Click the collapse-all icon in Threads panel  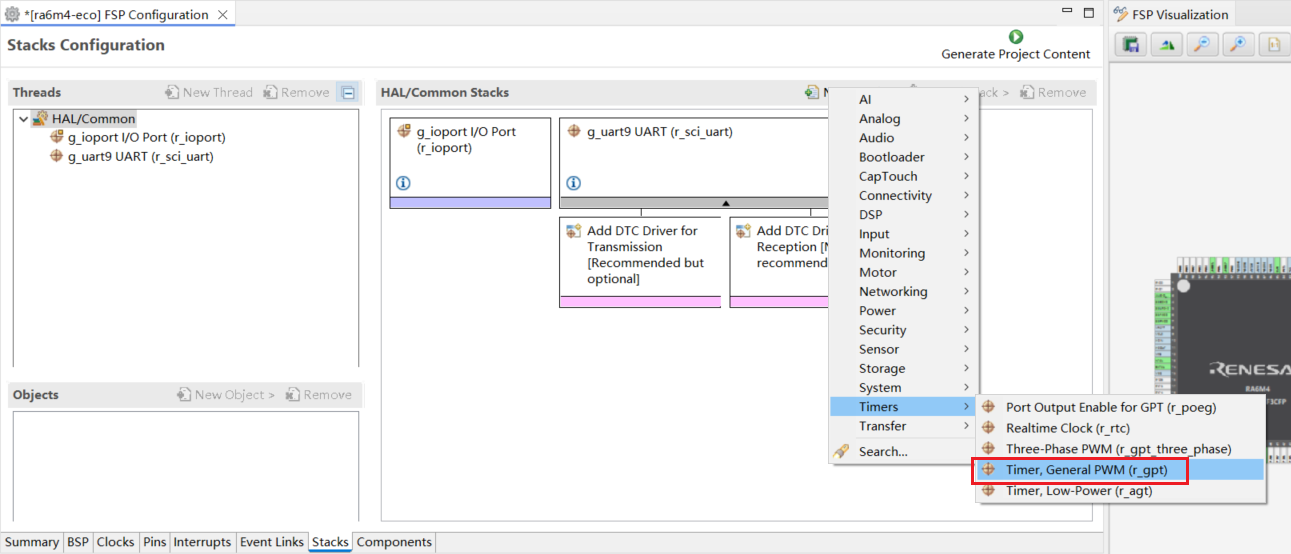click(347, 92)
